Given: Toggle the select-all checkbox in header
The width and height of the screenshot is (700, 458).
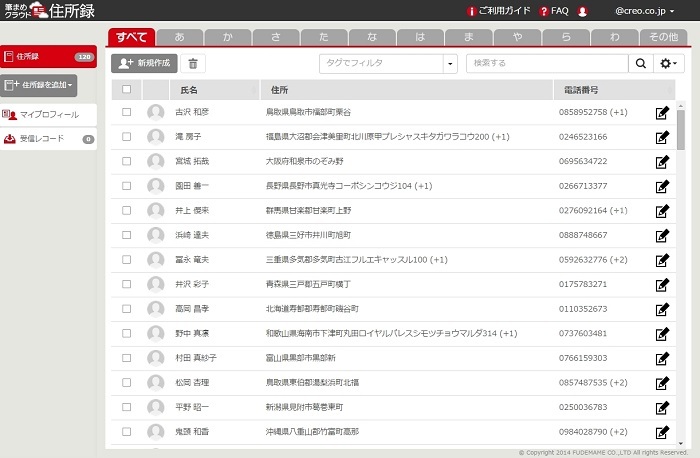Looking at the screenshot, I should tap(126, 89).
